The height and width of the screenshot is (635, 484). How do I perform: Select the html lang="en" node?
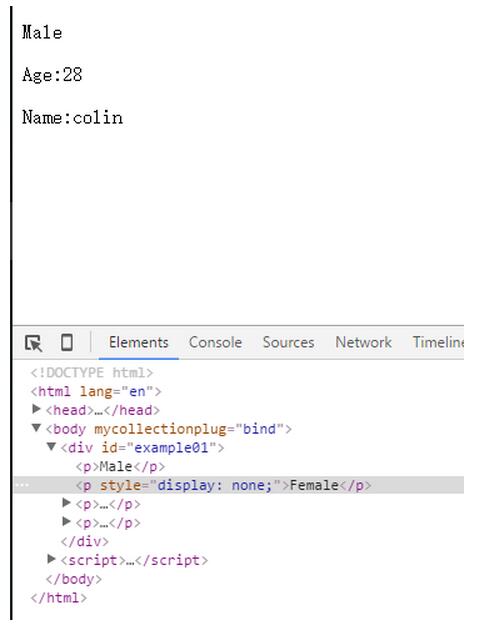pyautogui.click(x=96, y=392)
